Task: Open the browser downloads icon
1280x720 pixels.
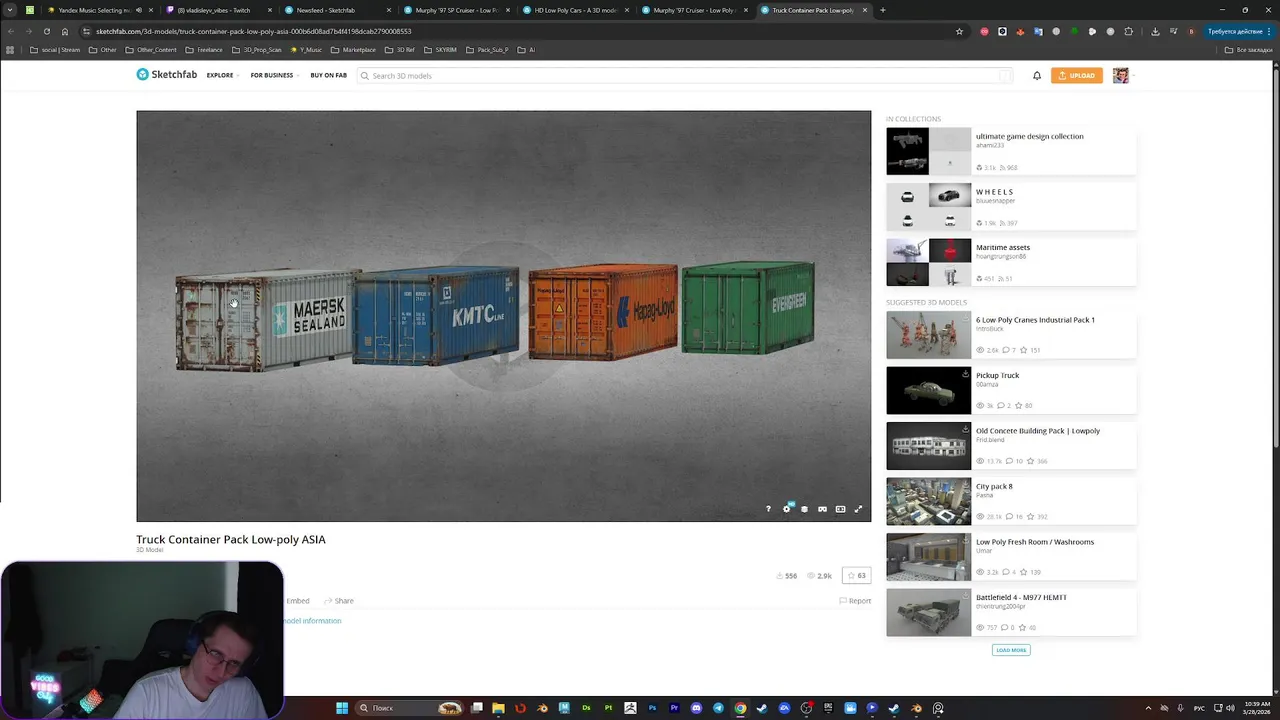Action: (x=1155, y=31)
